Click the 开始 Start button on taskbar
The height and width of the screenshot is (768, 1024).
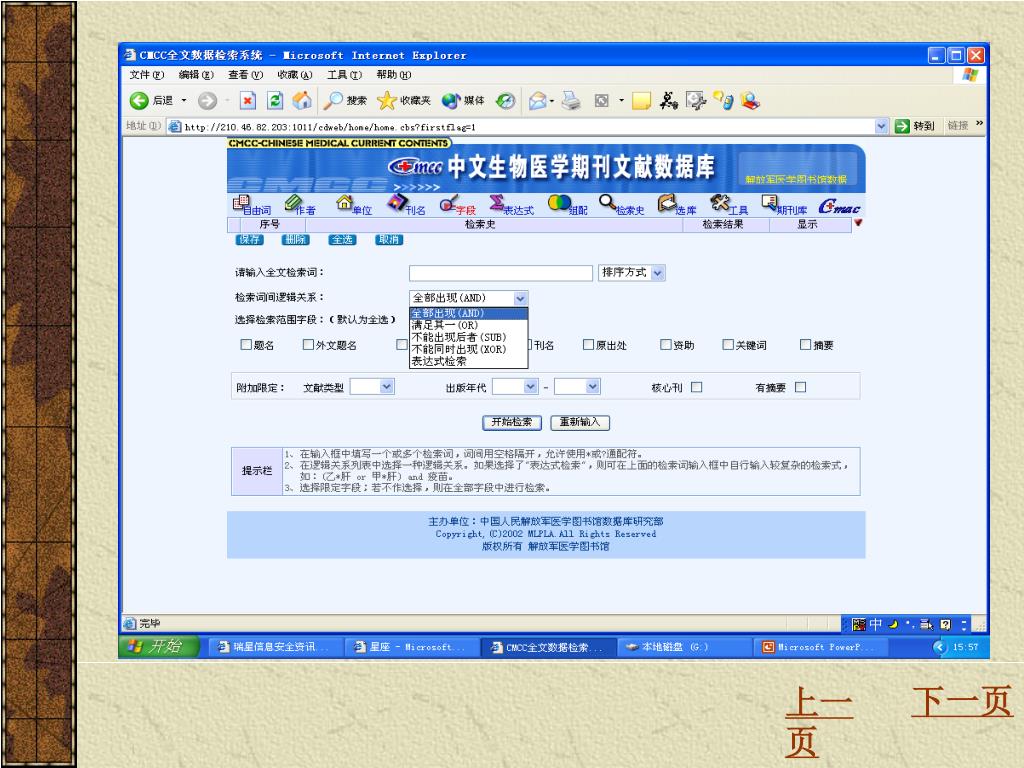pos(159,647)
